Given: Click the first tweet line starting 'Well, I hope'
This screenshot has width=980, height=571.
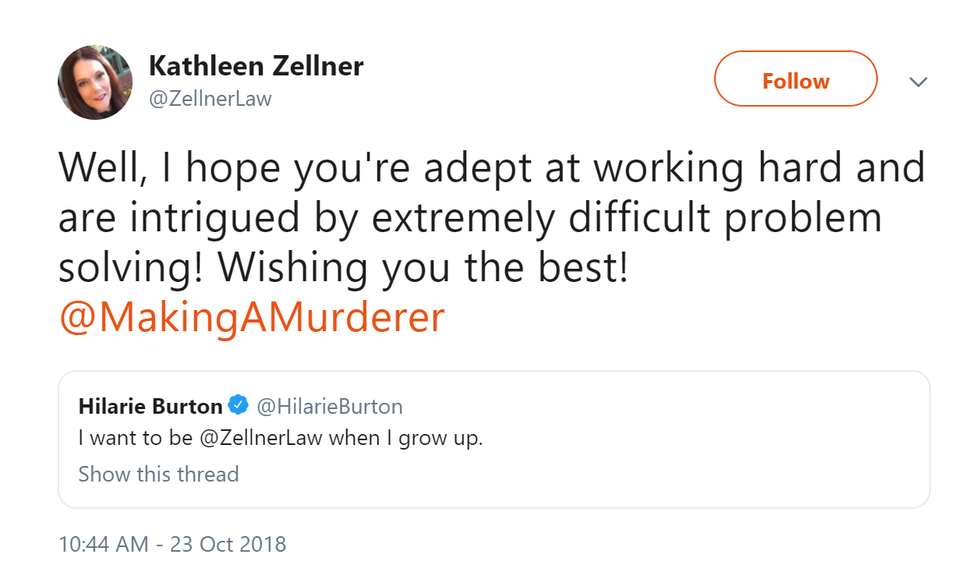Looking at the screenshot, I should 490,168.
